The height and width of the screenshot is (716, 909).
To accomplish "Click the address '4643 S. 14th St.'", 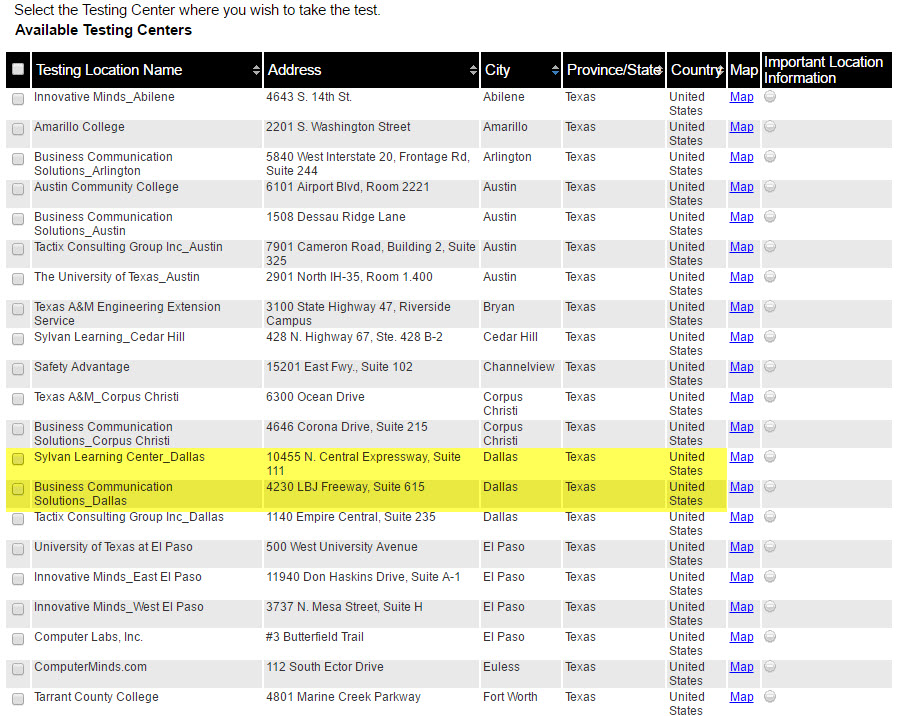I will click(309, 97).
